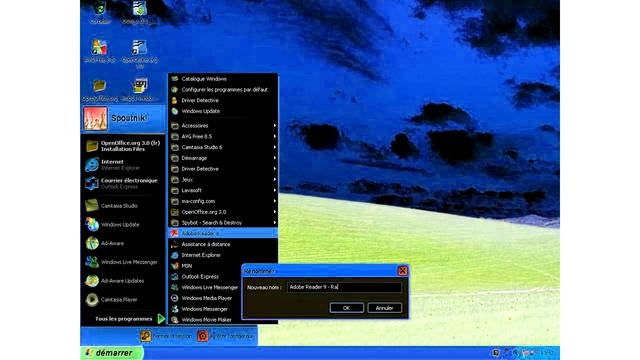Open Assistance à distance
The image size is (640, 360).
[x=223, y=244]
